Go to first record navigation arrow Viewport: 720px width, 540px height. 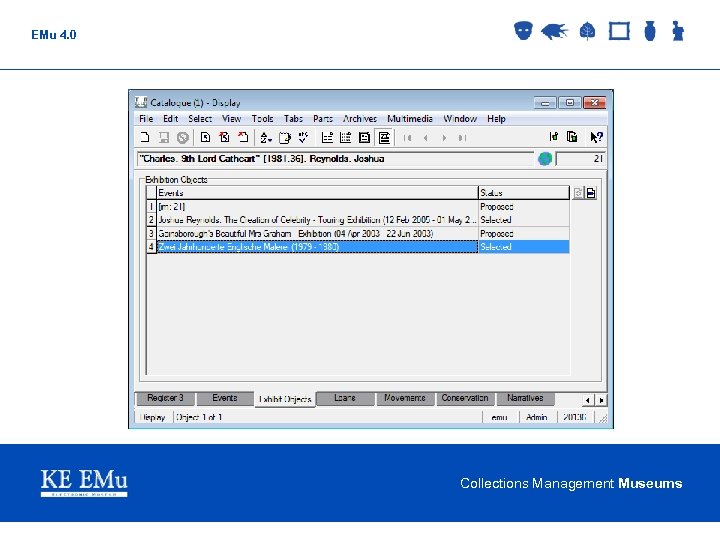(x=407, y=138)
